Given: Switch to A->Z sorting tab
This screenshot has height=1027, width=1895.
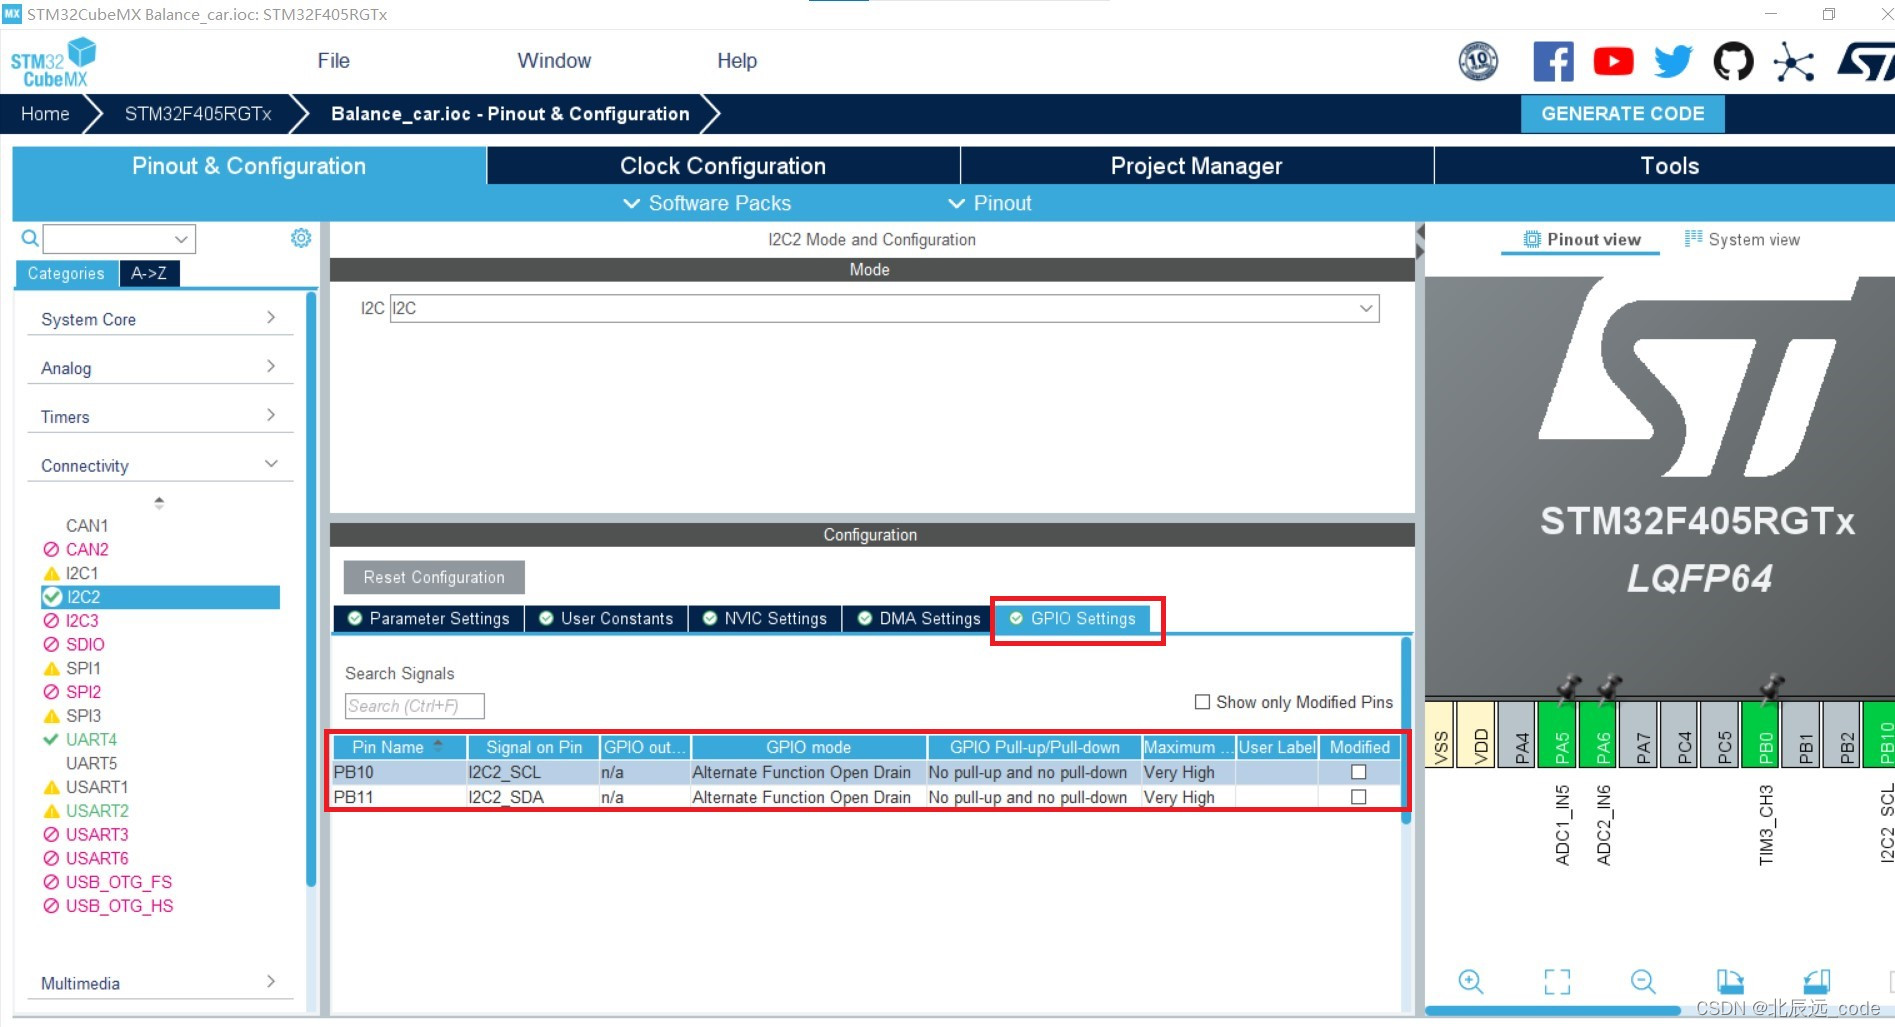Looking at the screenshot, I should [x=149, y=273].
